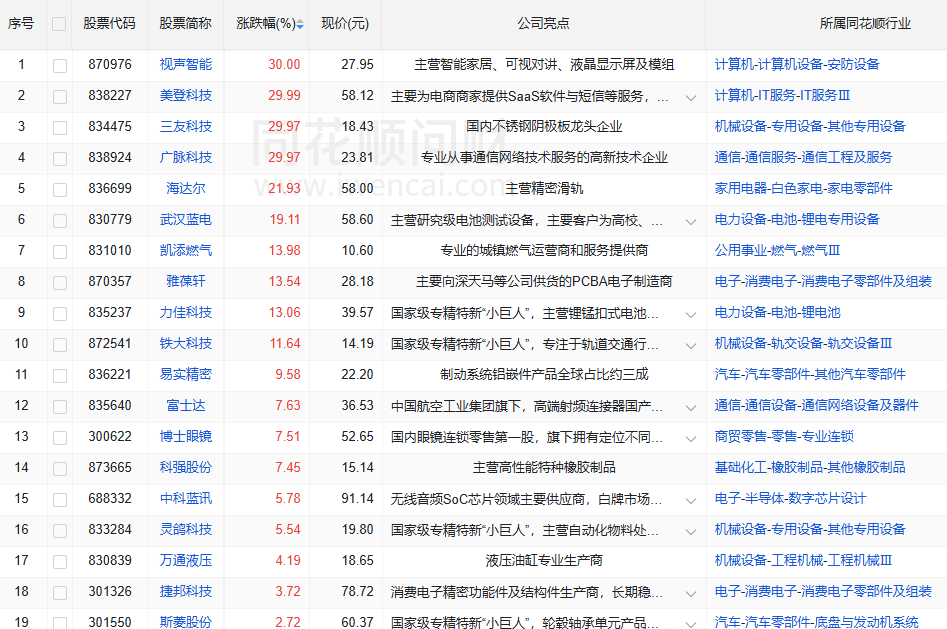The height and width of the screenshot is (629, 947).
Task: Expand the company highlight for 美登科技
Action: click(691, 97)
